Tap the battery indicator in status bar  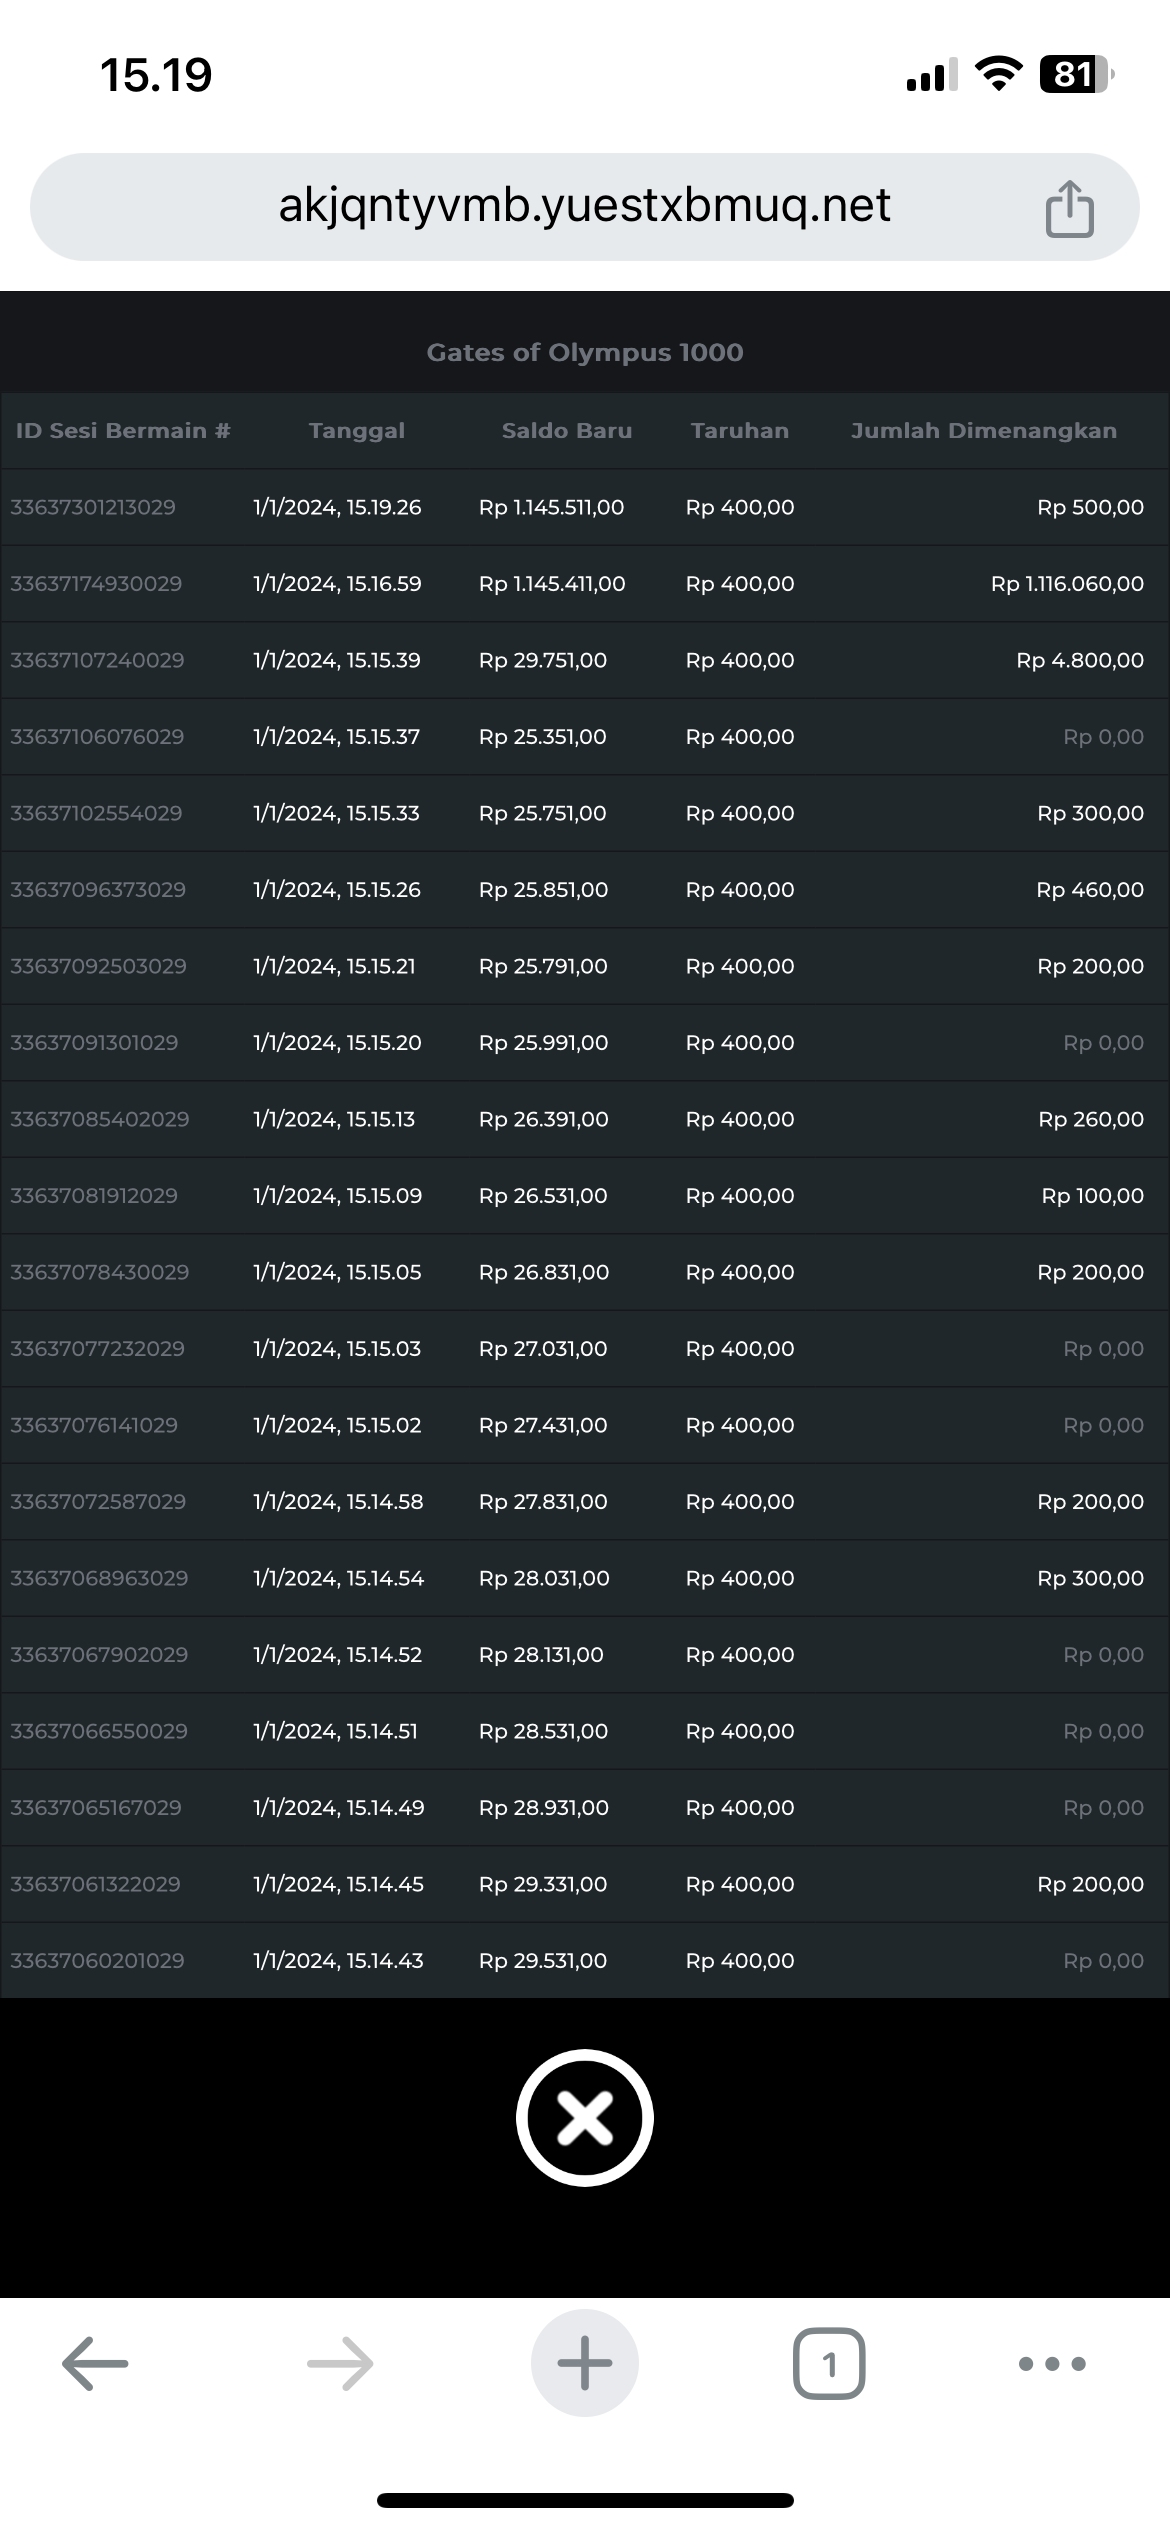[1076, 75]
